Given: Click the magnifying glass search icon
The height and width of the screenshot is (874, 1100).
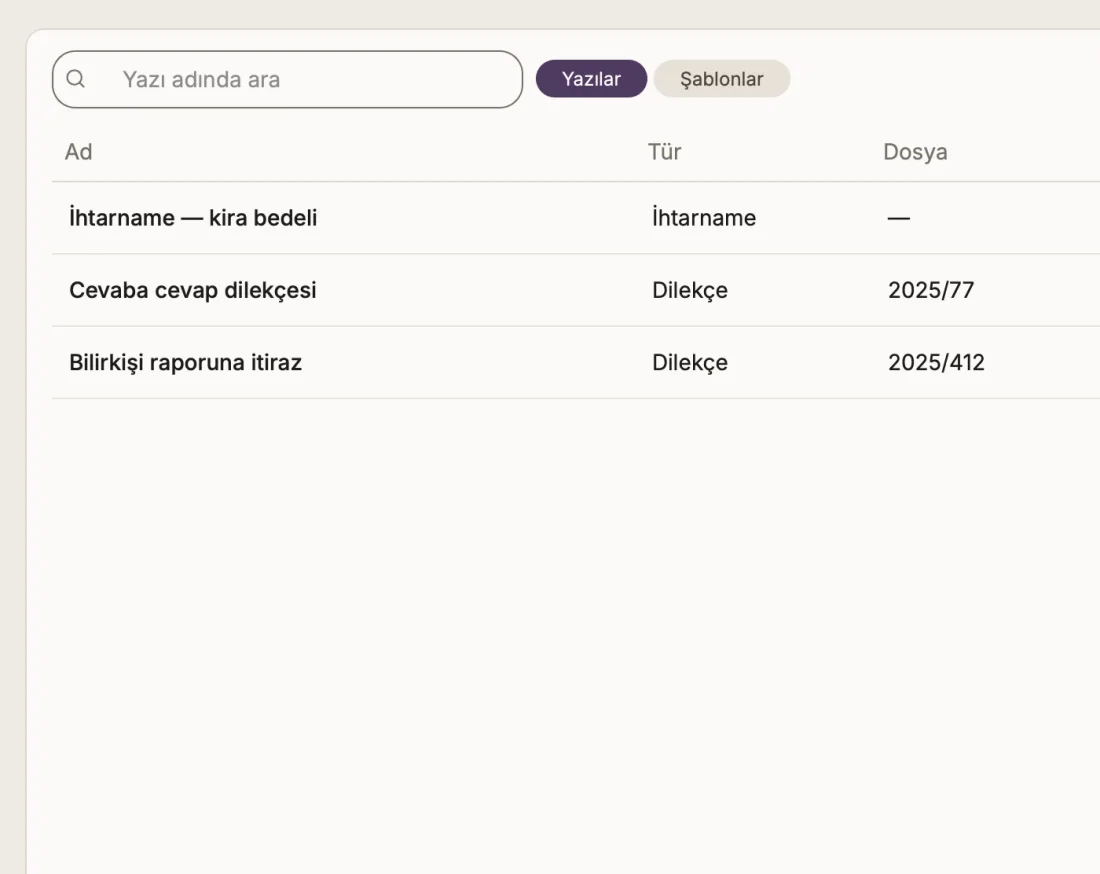Looking at the screenshot, I should point(76,79).
